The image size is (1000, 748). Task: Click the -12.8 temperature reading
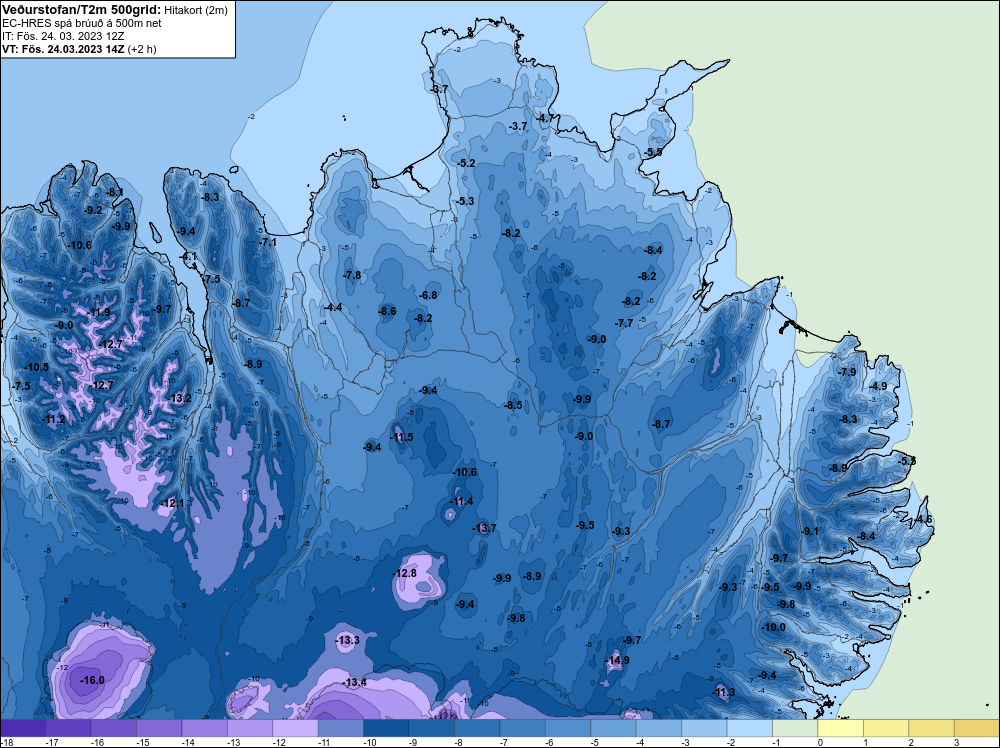[x=404, y=573]
